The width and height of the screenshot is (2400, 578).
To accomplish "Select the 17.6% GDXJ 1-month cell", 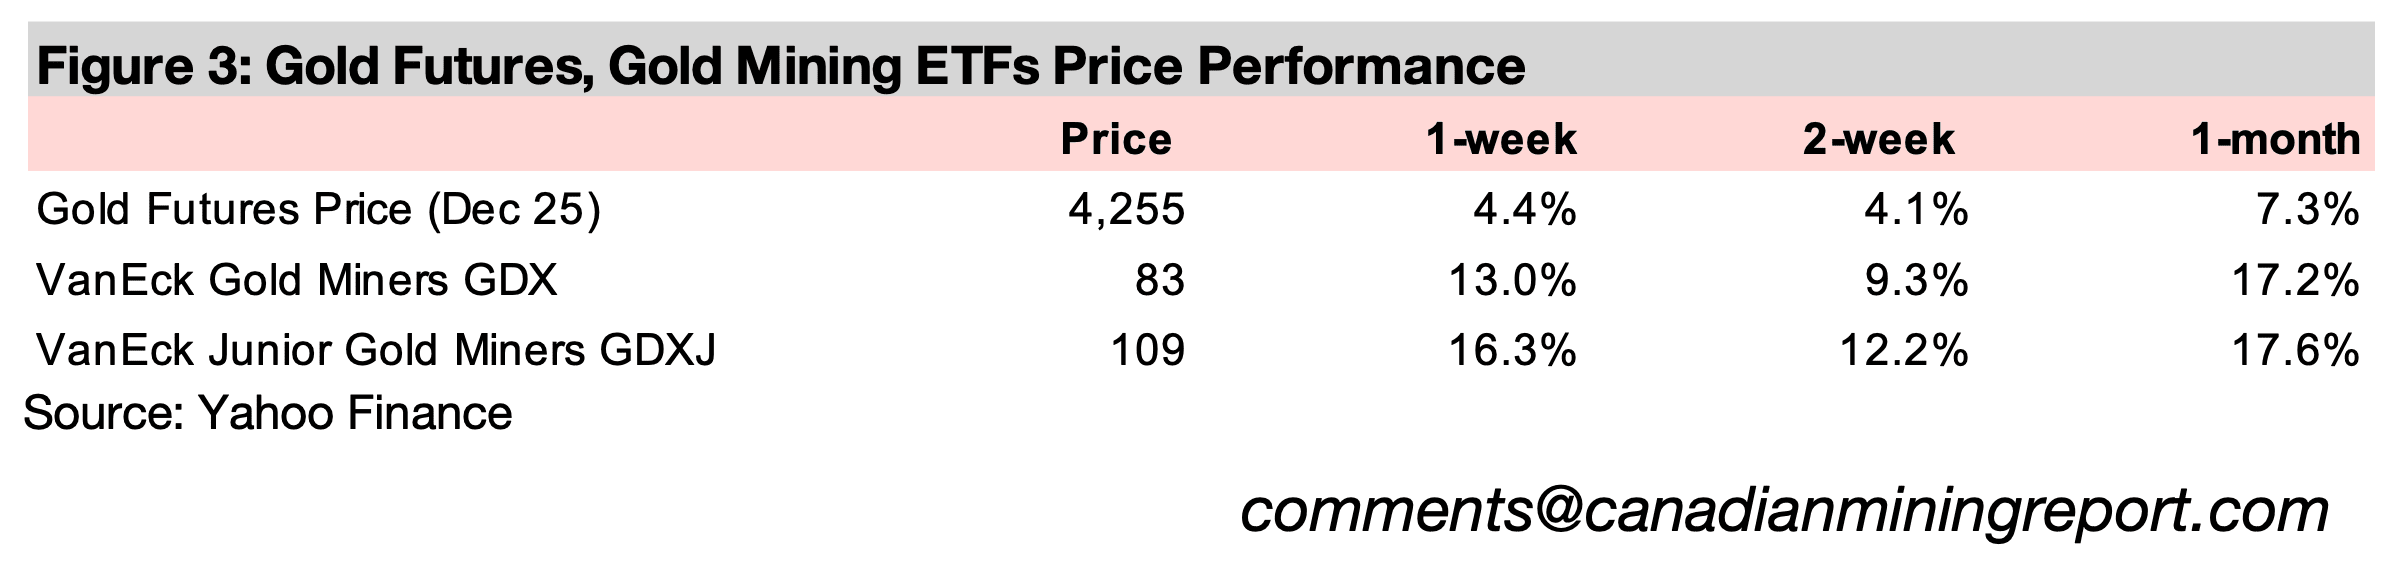I will (x=2296, y=351).
